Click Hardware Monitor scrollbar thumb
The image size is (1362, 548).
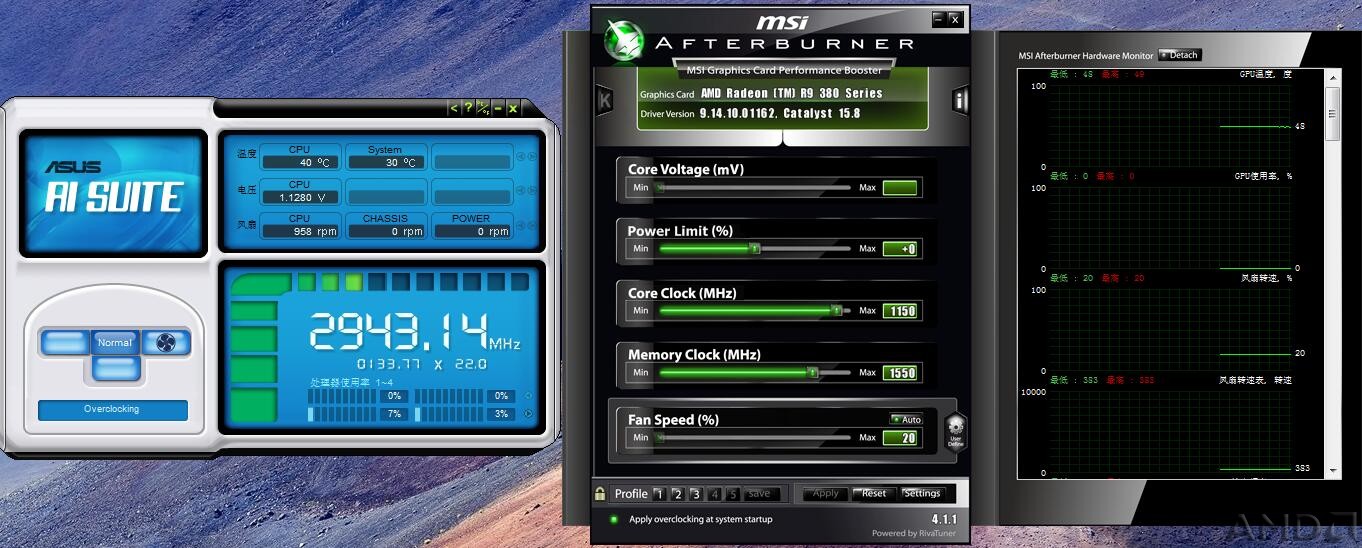click(x=1333, y=113)
